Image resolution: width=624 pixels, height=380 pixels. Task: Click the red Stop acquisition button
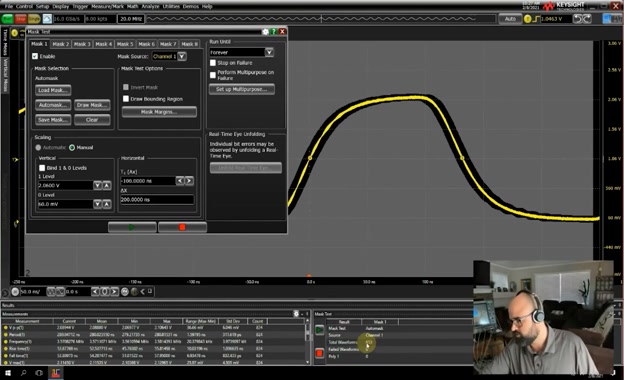21,19
